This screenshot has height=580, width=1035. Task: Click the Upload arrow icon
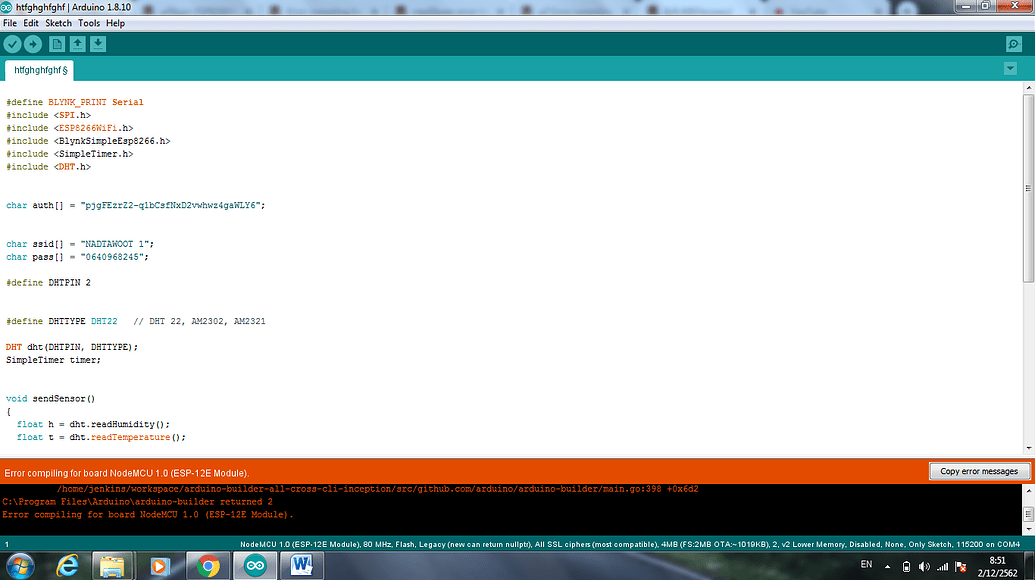point(33,43)
